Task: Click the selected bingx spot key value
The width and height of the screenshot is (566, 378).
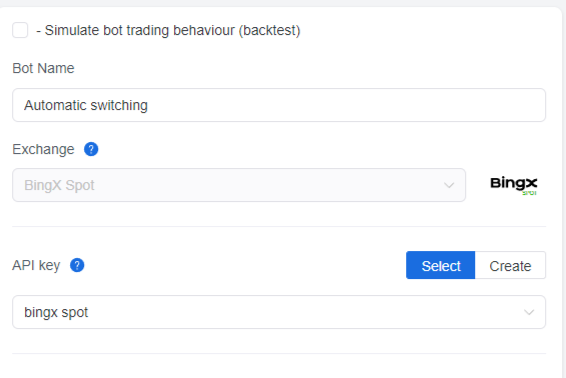Action: 56,313
